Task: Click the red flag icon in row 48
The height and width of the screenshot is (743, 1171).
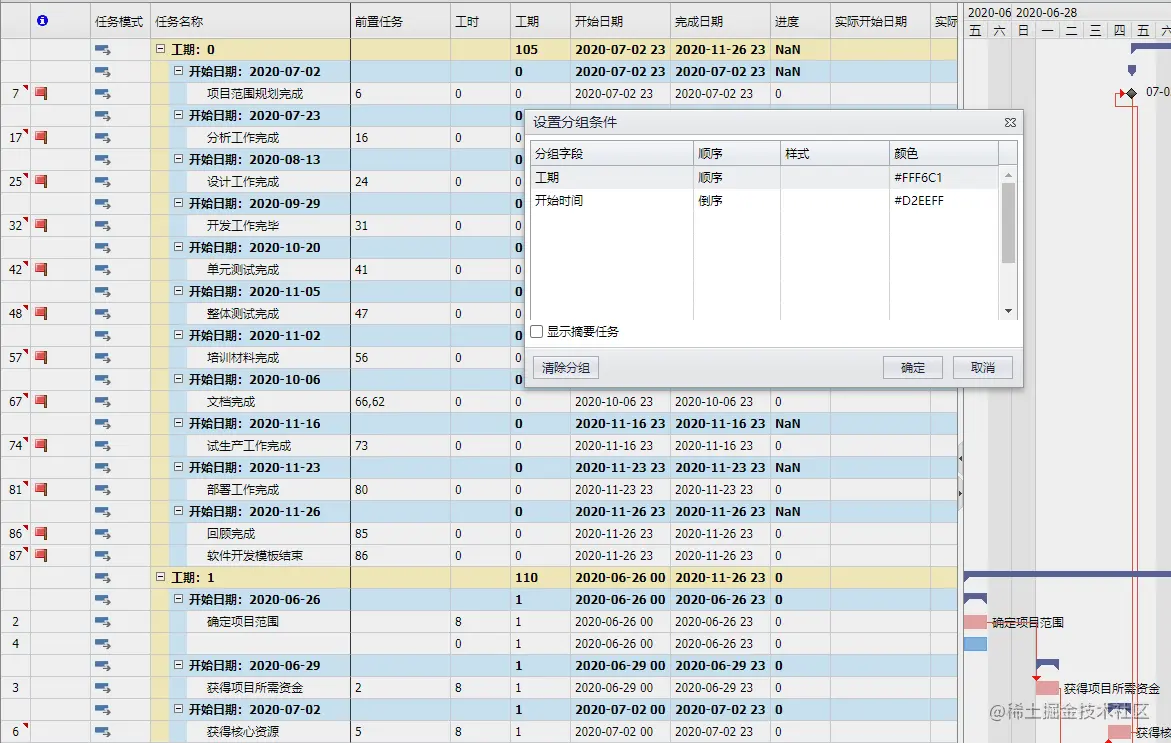Action: point(41,314)
